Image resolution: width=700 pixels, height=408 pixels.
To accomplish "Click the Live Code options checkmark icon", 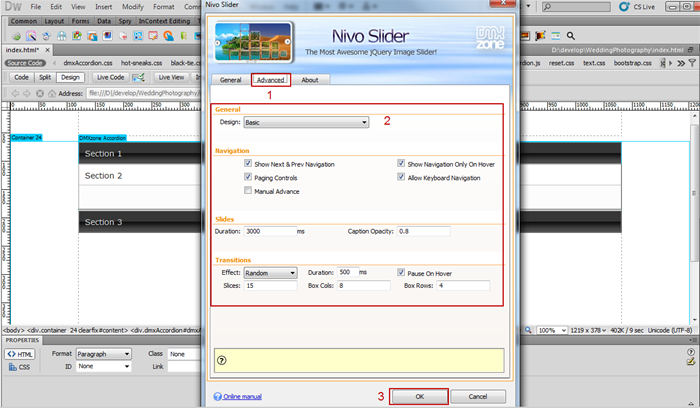I will 138,78.
